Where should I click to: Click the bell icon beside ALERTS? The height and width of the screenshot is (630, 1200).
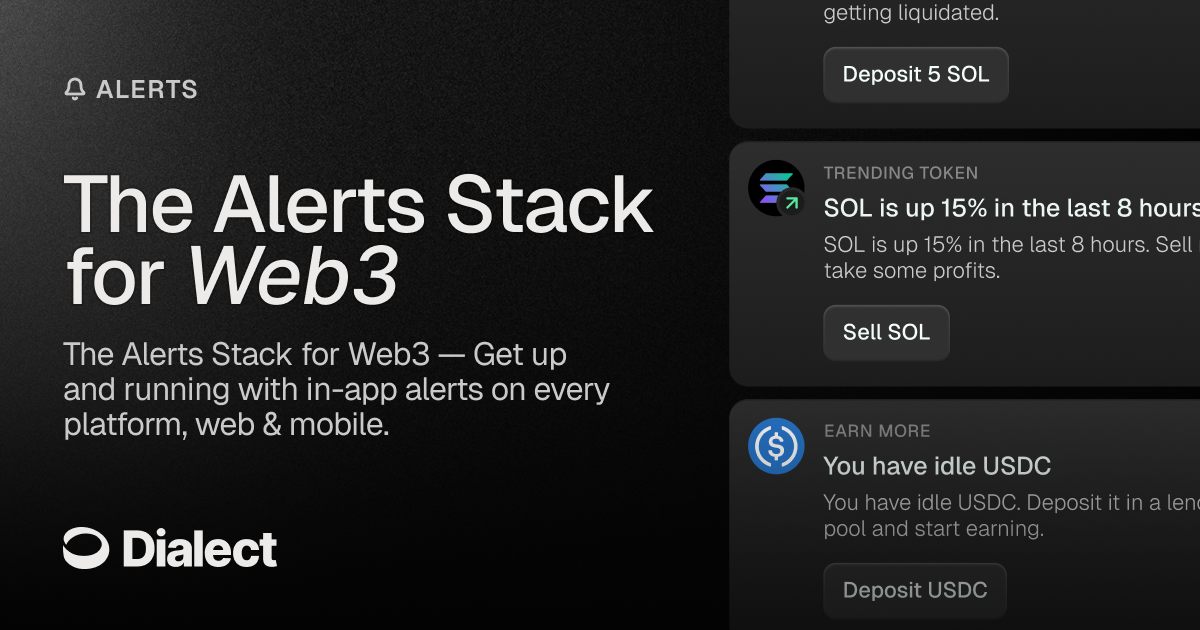click(75, 90)
